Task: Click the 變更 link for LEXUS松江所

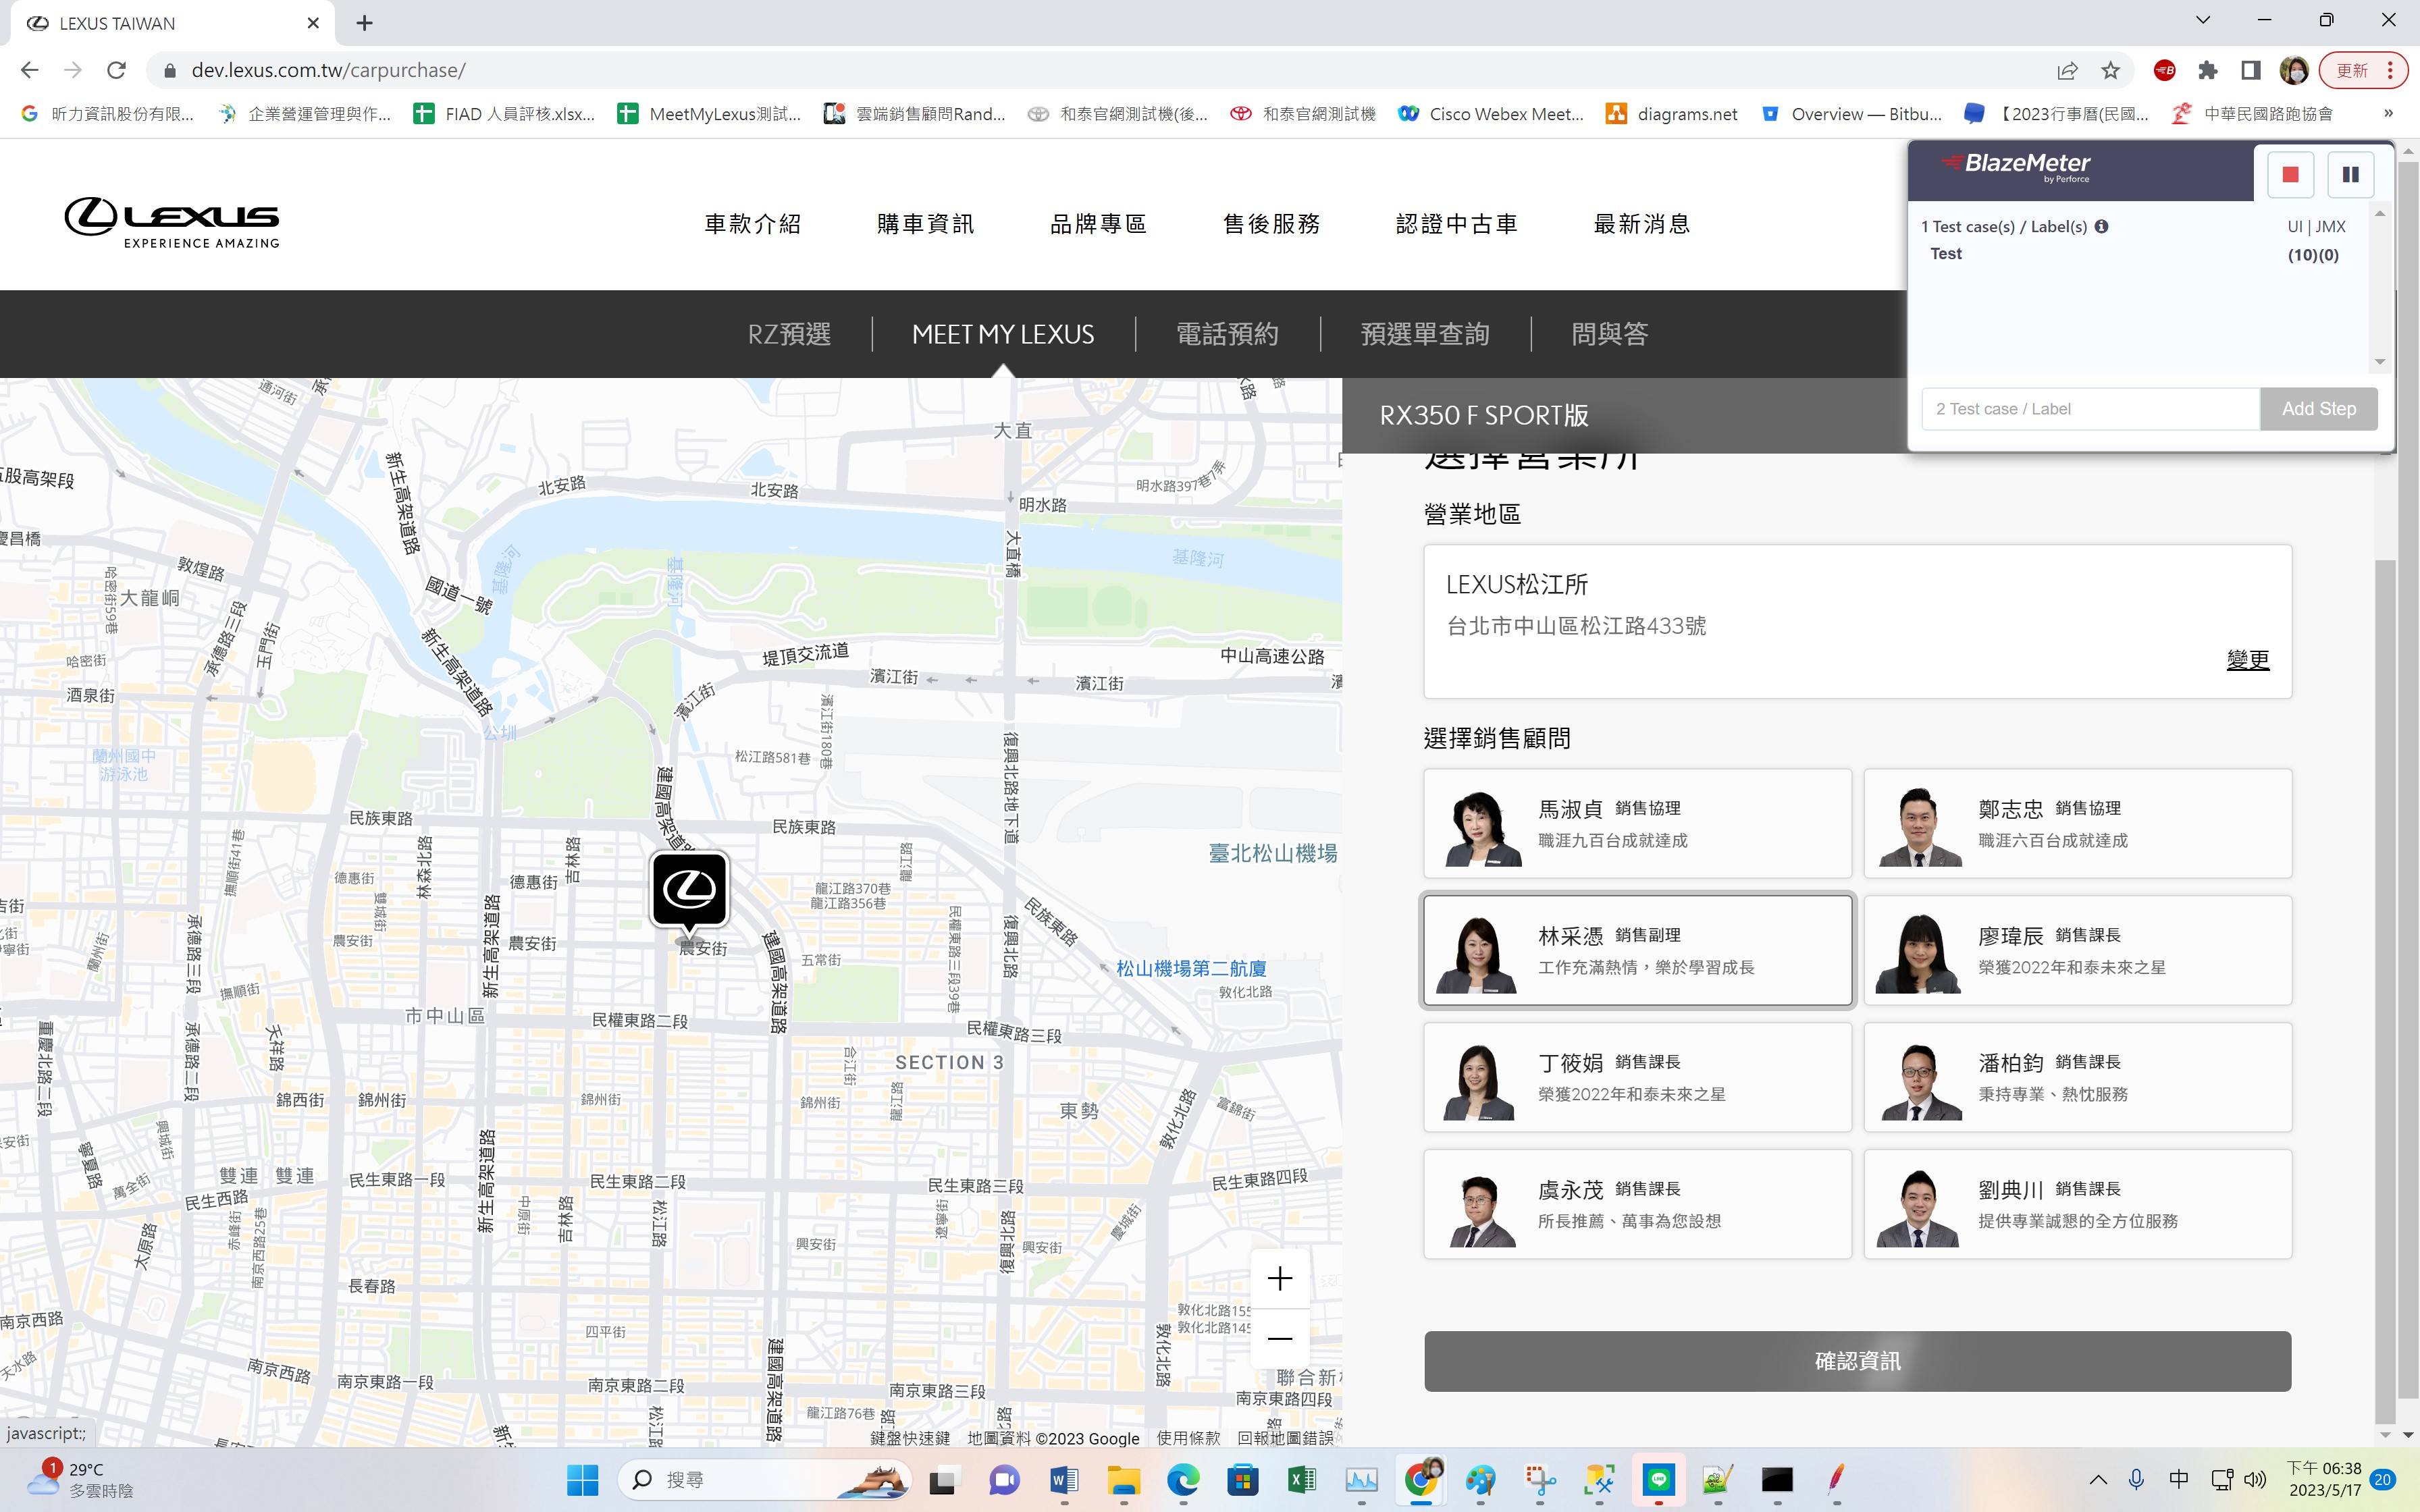Action: pos(2247,660)
